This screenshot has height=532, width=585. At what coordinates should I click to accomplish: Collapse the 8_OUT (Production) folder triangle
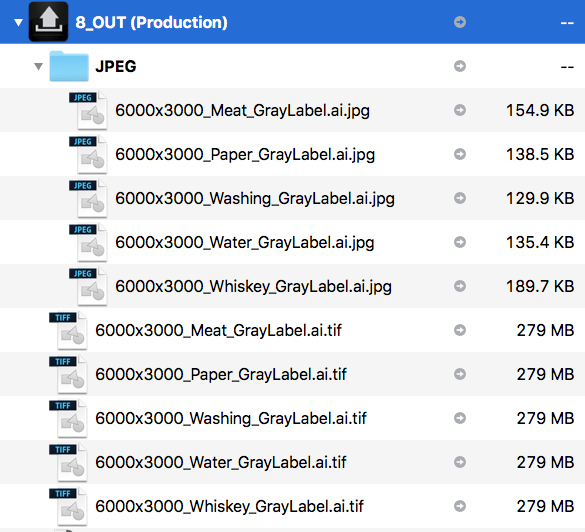tap(18, 23)
